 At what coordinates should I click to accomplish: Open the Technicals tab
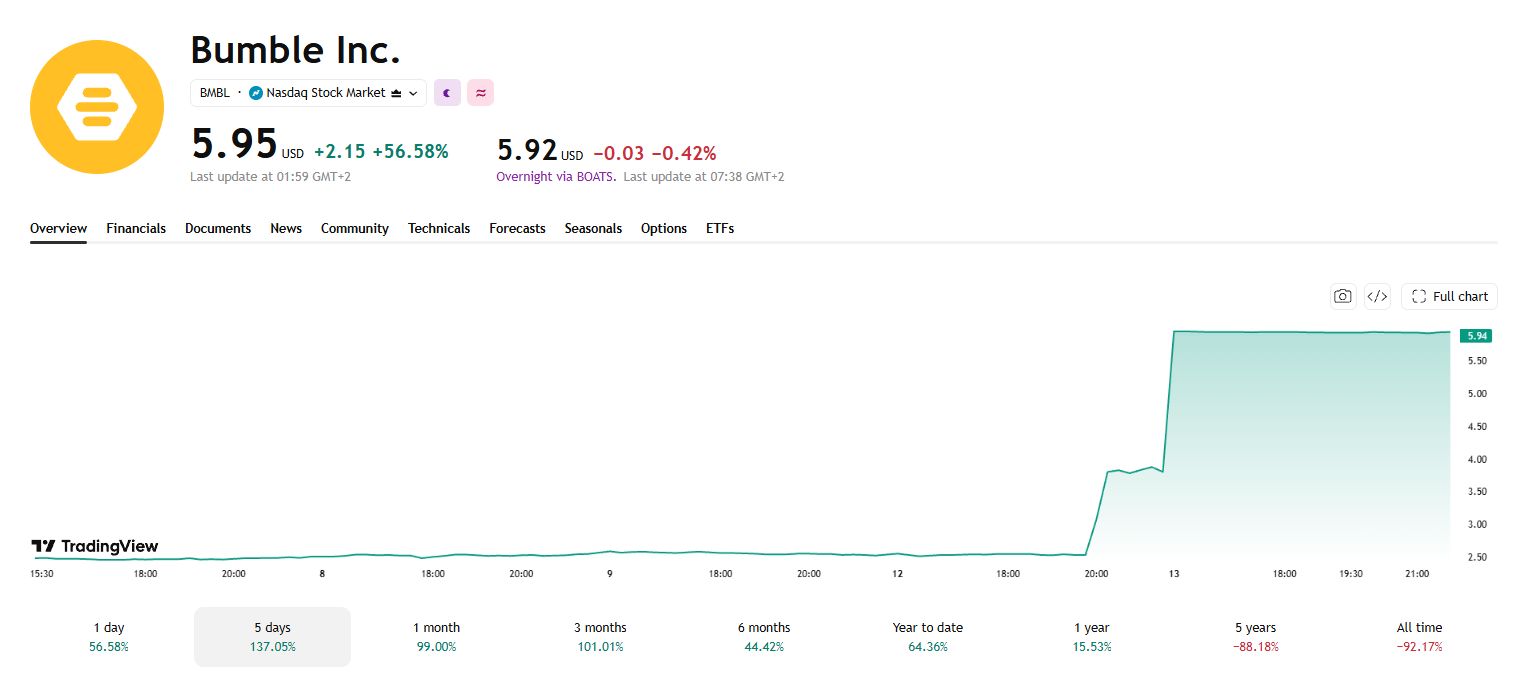pos(439,228)
